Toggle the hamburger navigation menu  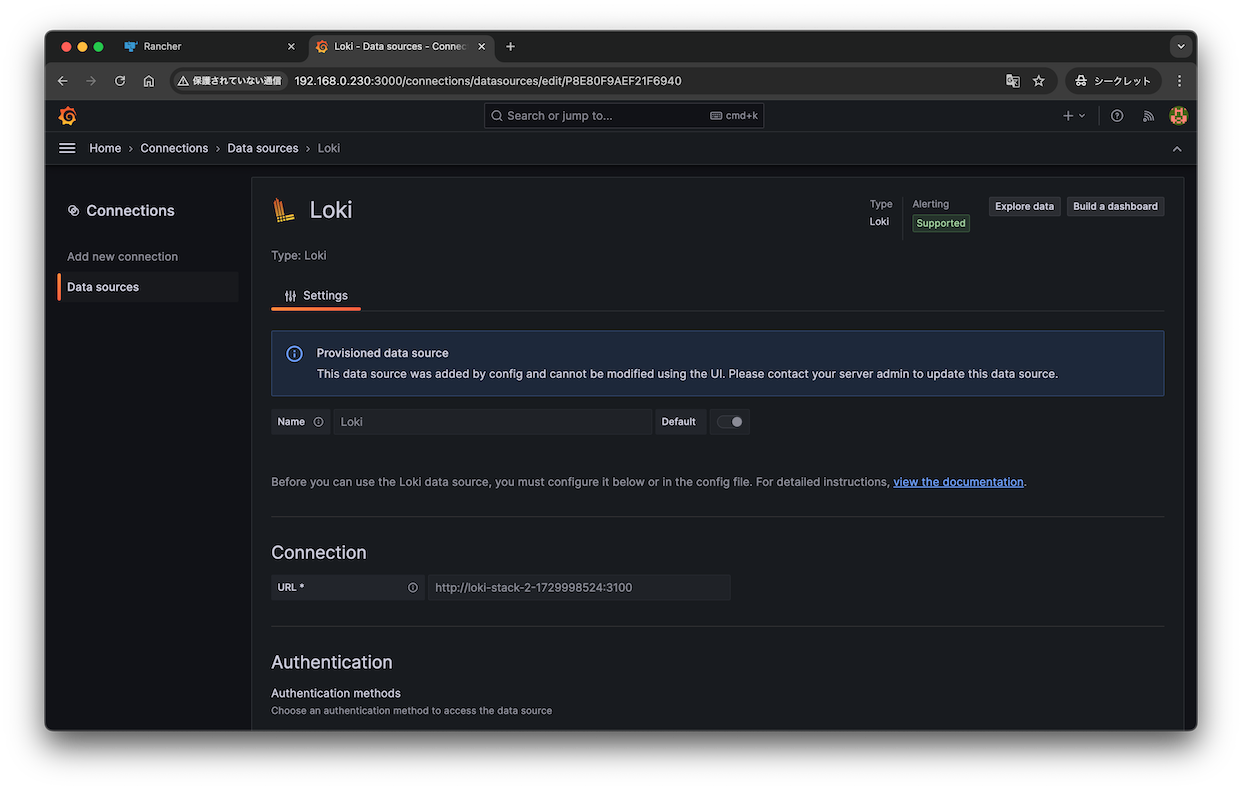pos(67,148)
